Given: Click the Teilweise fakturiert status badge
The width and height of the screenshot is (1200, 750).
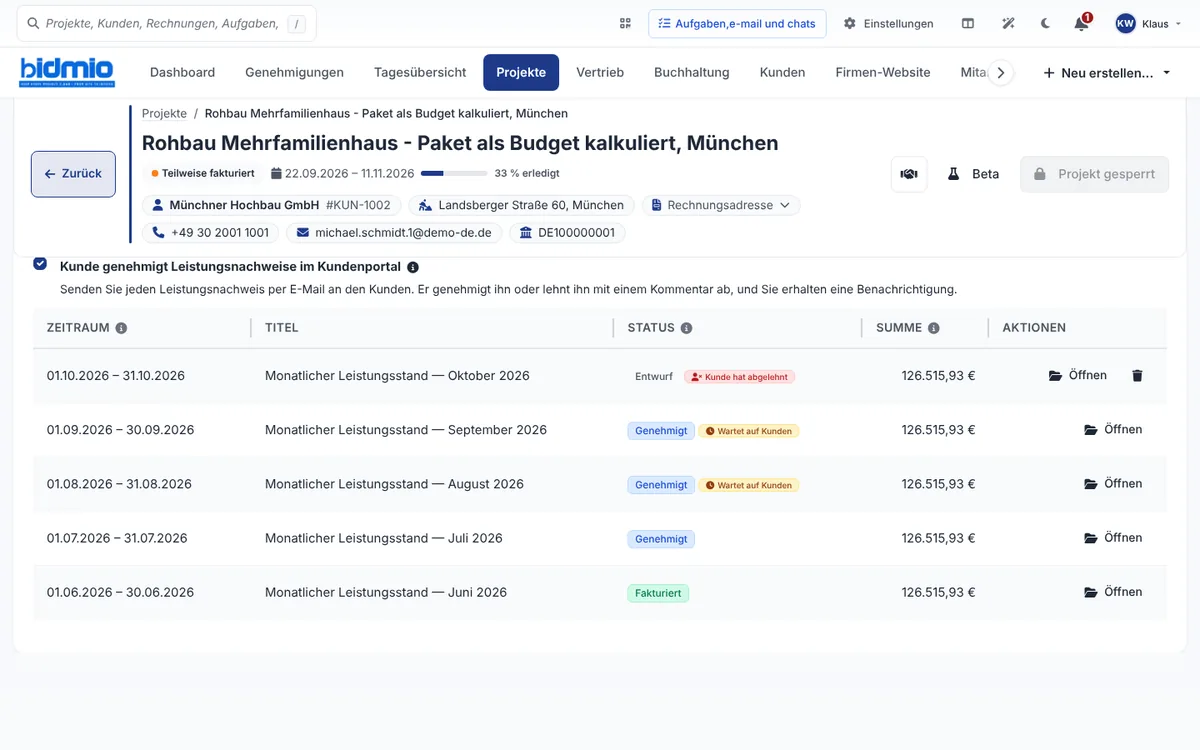Looking at the screenshot, I should coord(203,173).
